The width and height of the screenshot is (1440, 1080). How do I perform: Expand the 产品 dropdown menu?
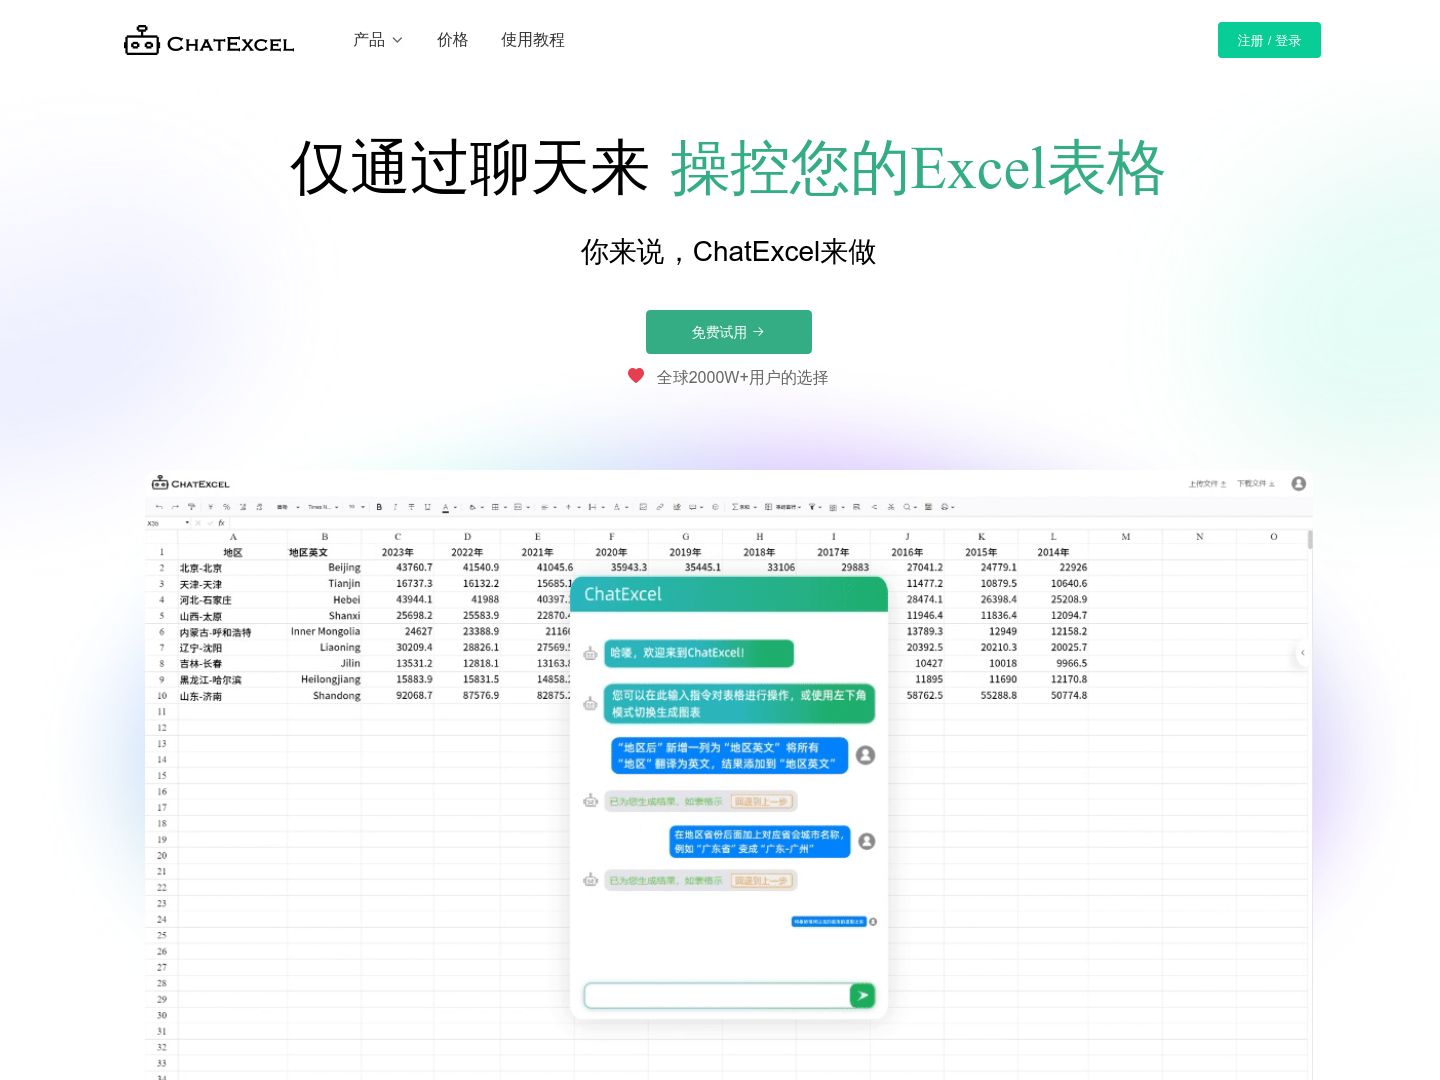coord(377,40)
